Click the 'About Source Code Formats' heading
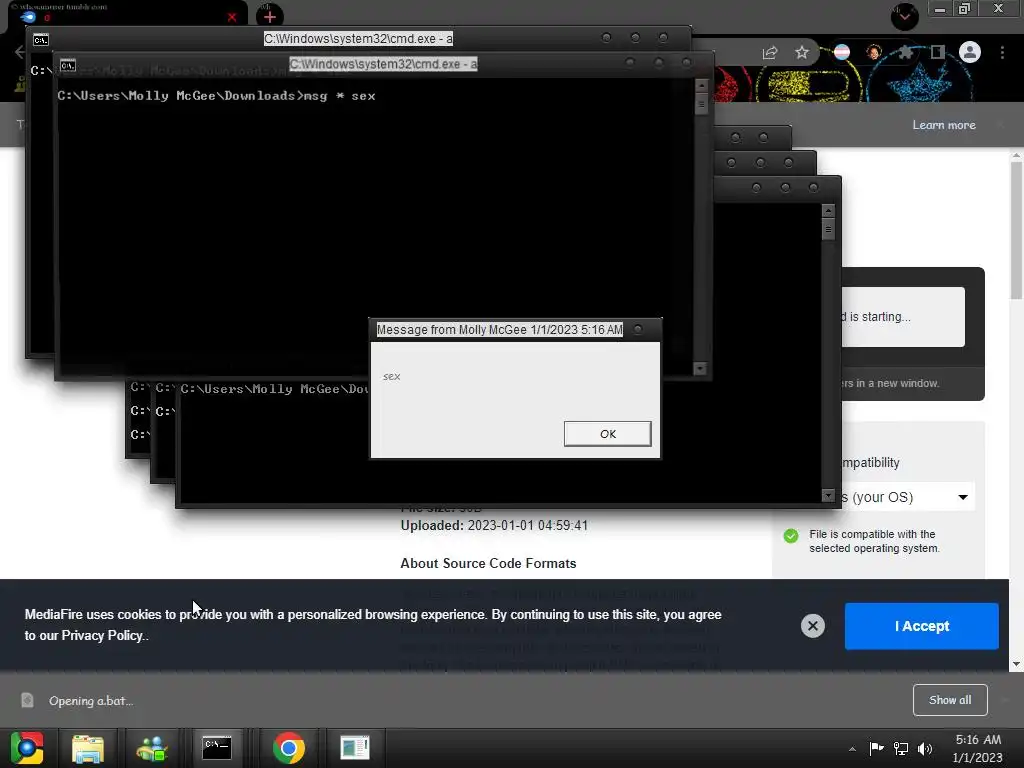Viewport: 1024px width, 768px height. (x=488, y=563)
